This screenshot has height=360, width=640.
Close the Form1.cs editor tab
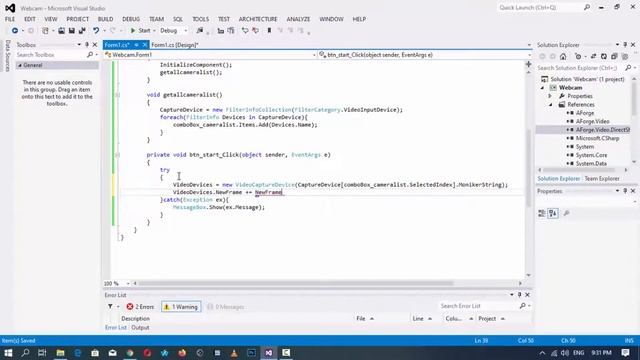144,45
